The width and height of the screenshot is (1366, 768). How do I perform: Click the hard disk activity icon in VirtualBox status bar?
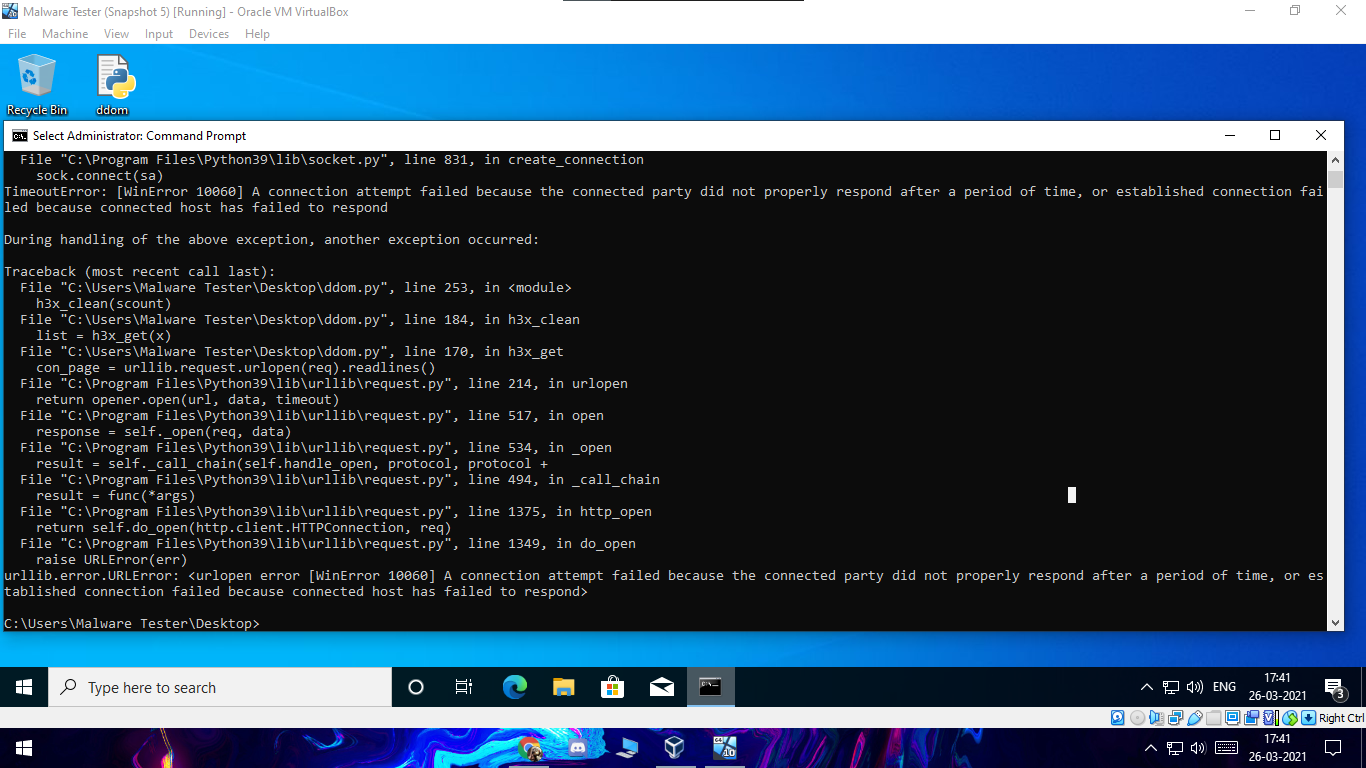click(1118, 717)
